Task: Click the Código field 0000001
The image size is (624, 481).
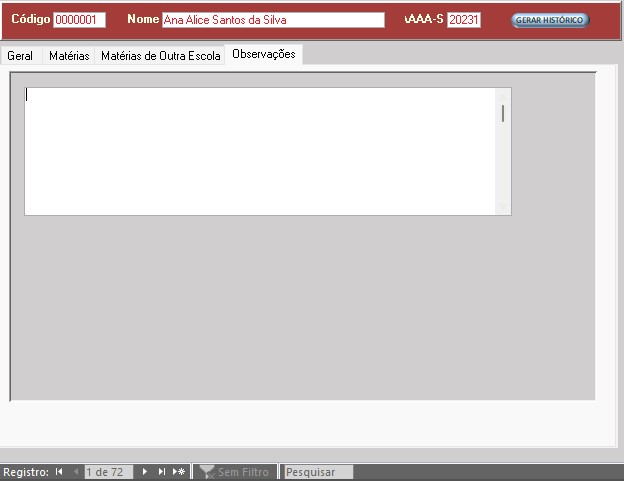Action: [x=80, y=19]
